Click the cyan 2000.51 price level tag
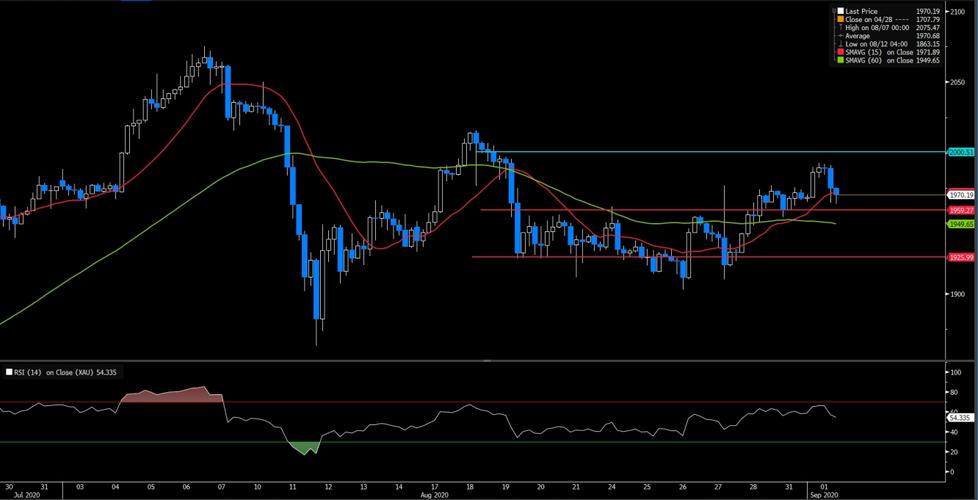This screenshot has width=978, height=500. pyautogui.click(x=960, y=151)
